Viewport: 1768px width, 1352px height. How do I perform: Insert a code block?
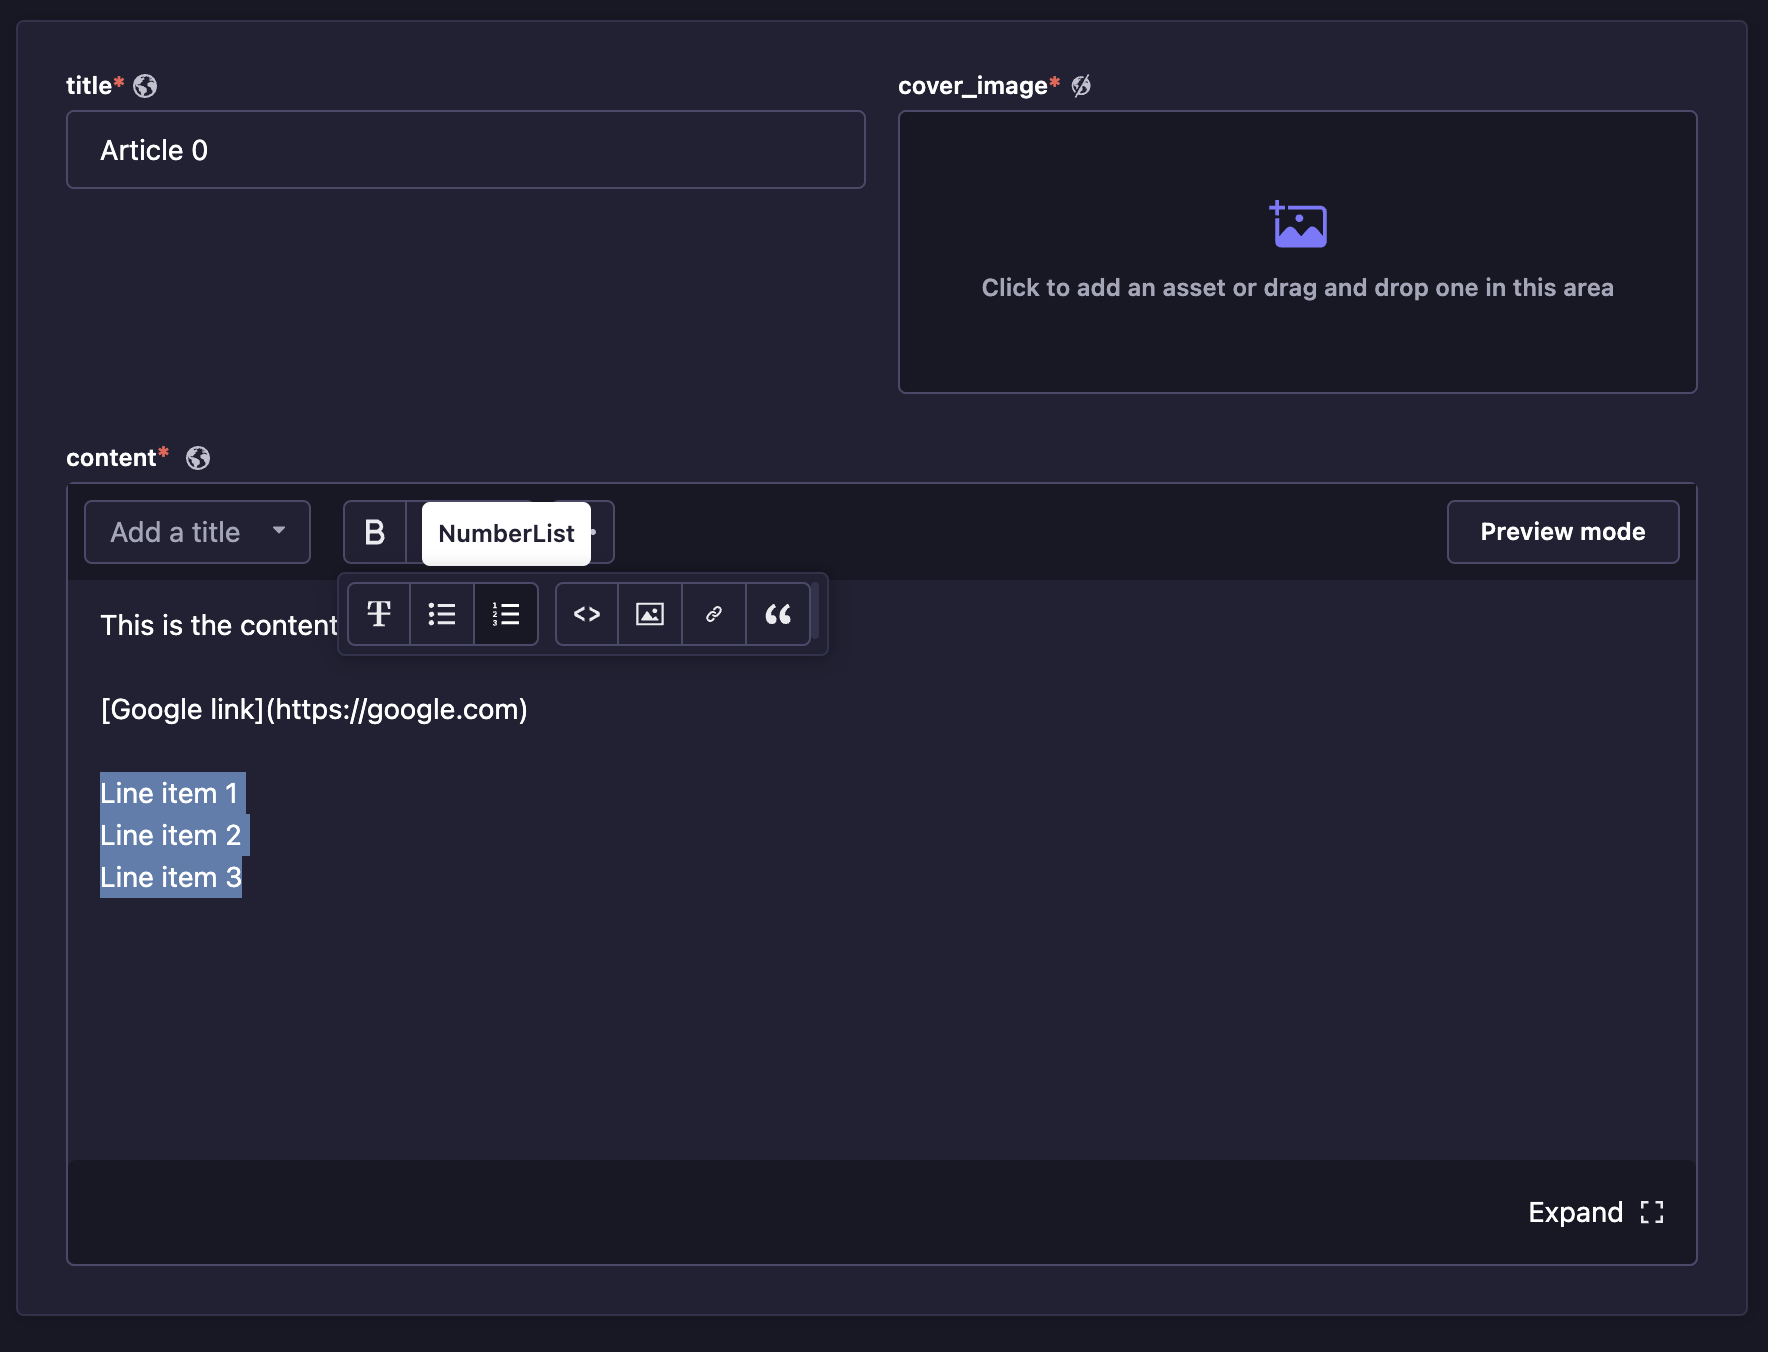[587, 614]
